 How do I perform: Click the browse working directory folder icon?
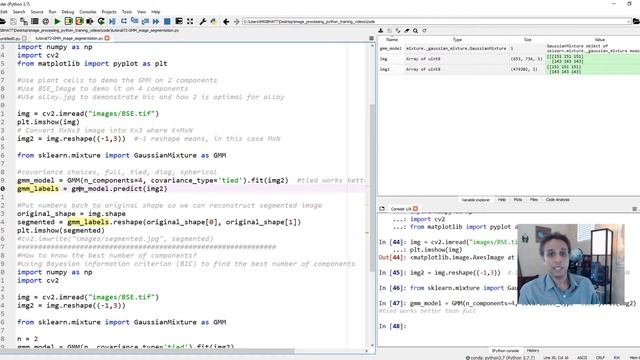pyautogui.click(x=636, y=21)
